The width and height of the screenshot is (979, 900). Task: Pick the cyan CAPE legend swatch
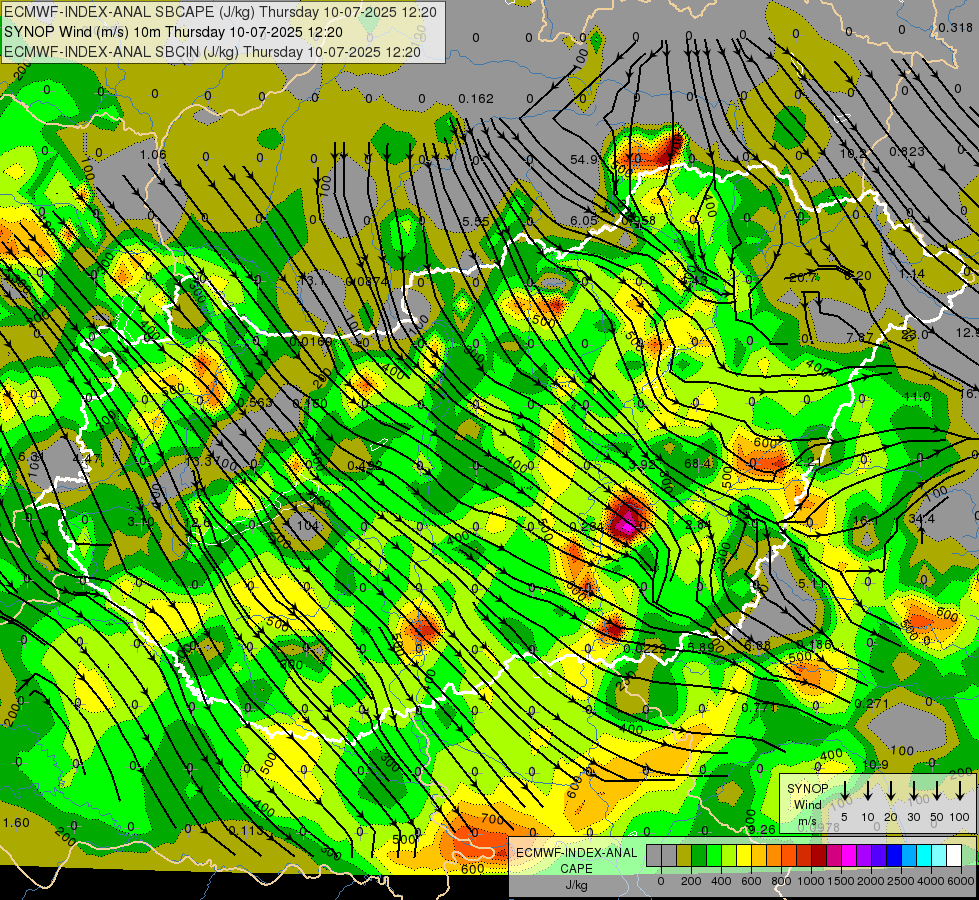(923, 856)
